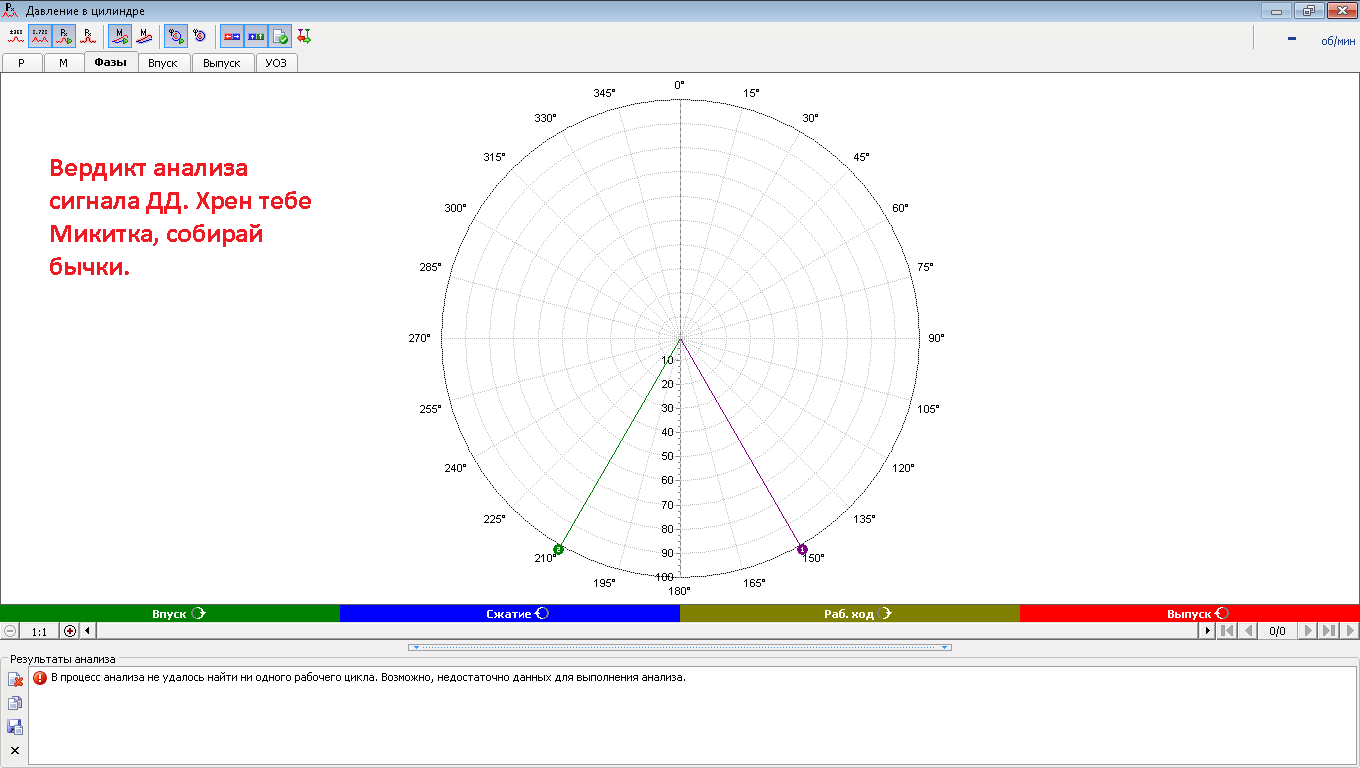The height and width of the screenshot is (768, 1360).
Task: Open the Впуск tab
Action: (163, 63)
